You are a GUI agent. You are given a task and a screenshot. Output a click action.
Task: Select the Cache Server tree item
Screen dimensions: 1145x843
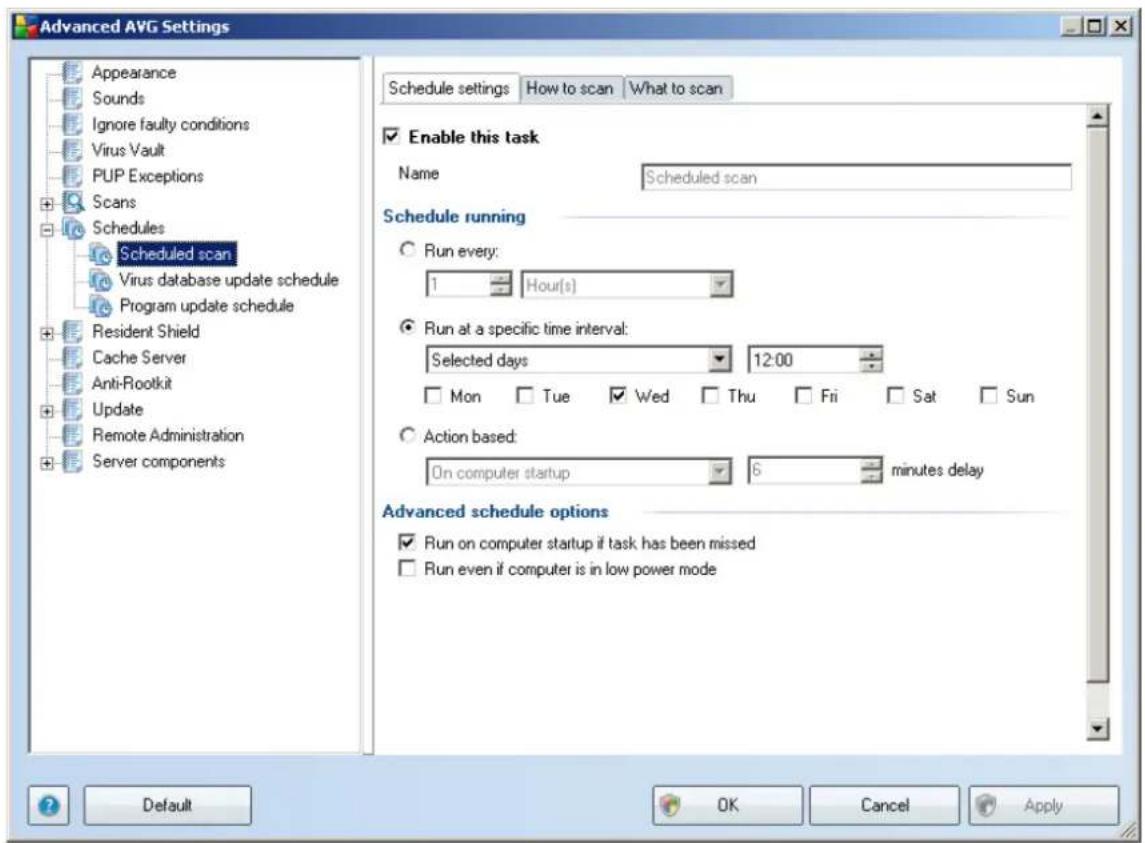click(139, 358)
